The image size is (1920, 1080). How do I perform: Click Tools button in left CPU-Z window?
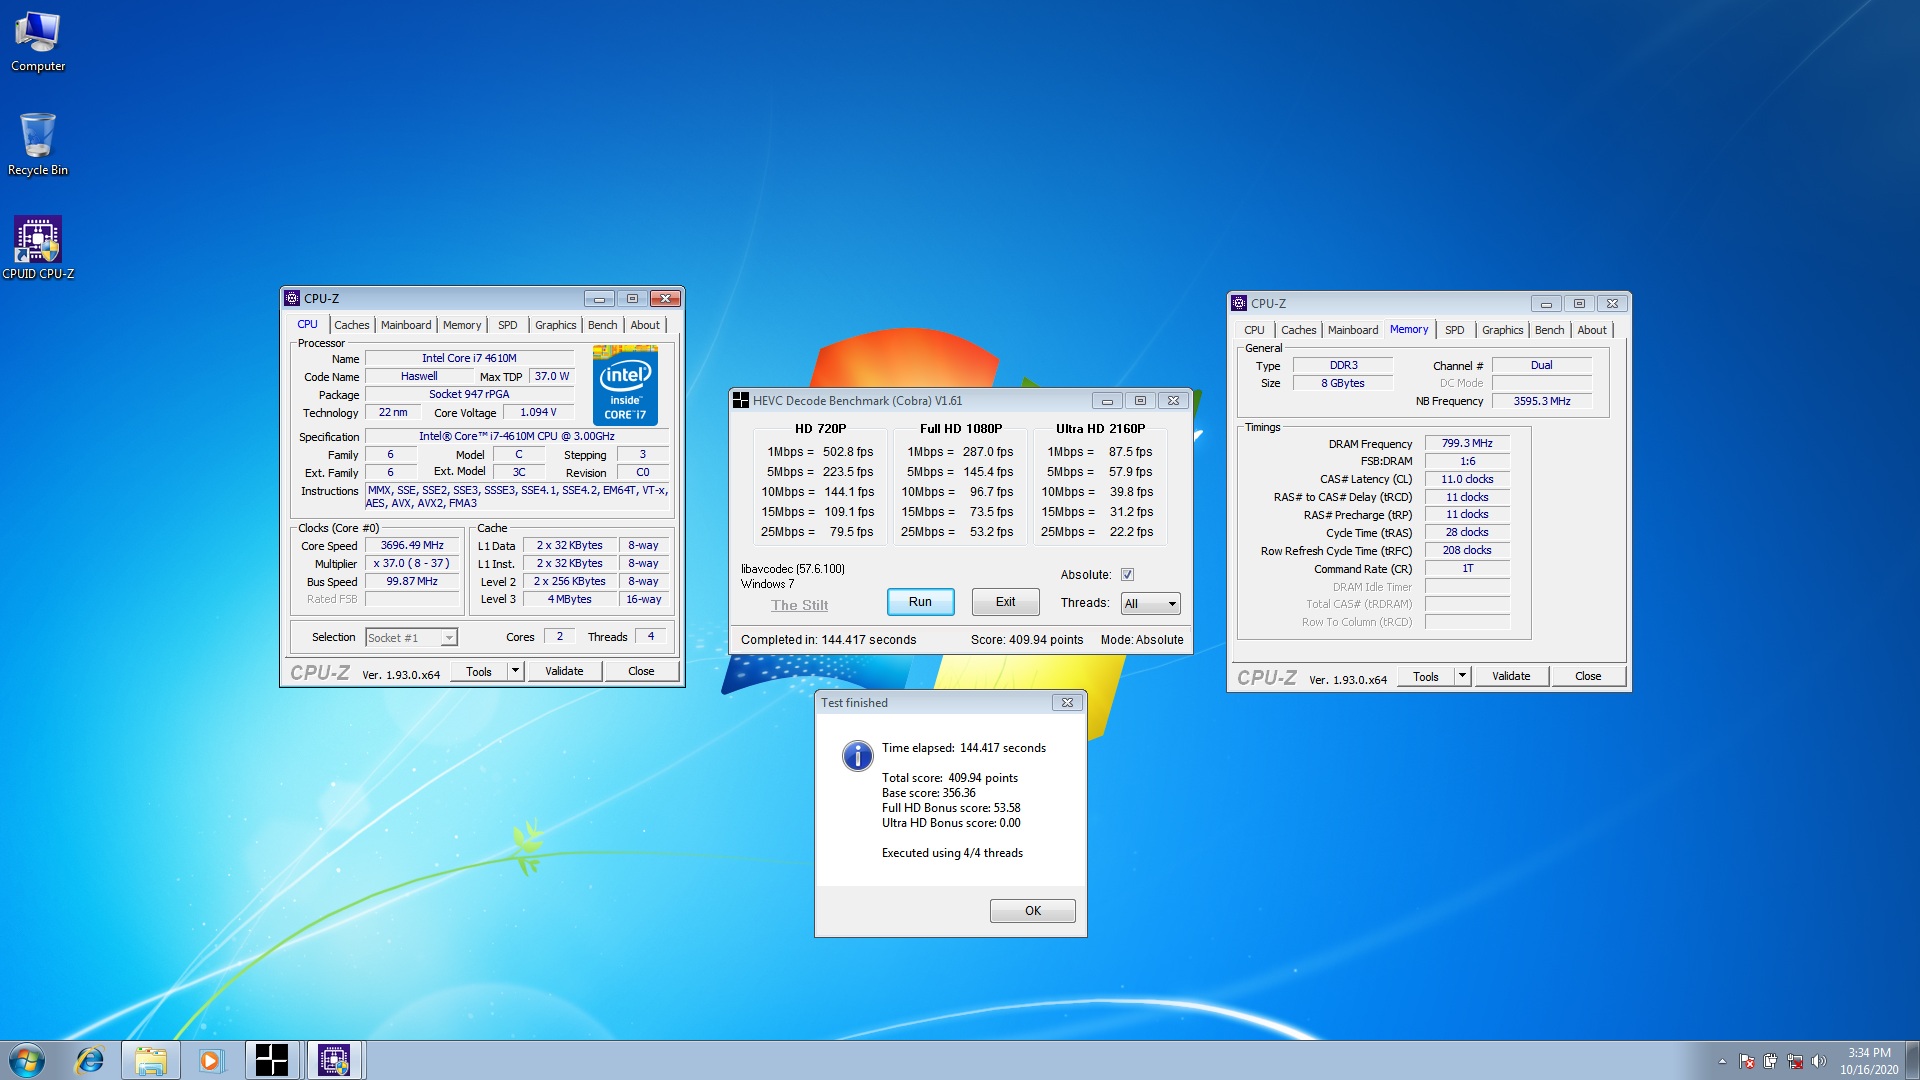(x=479, y=671)
